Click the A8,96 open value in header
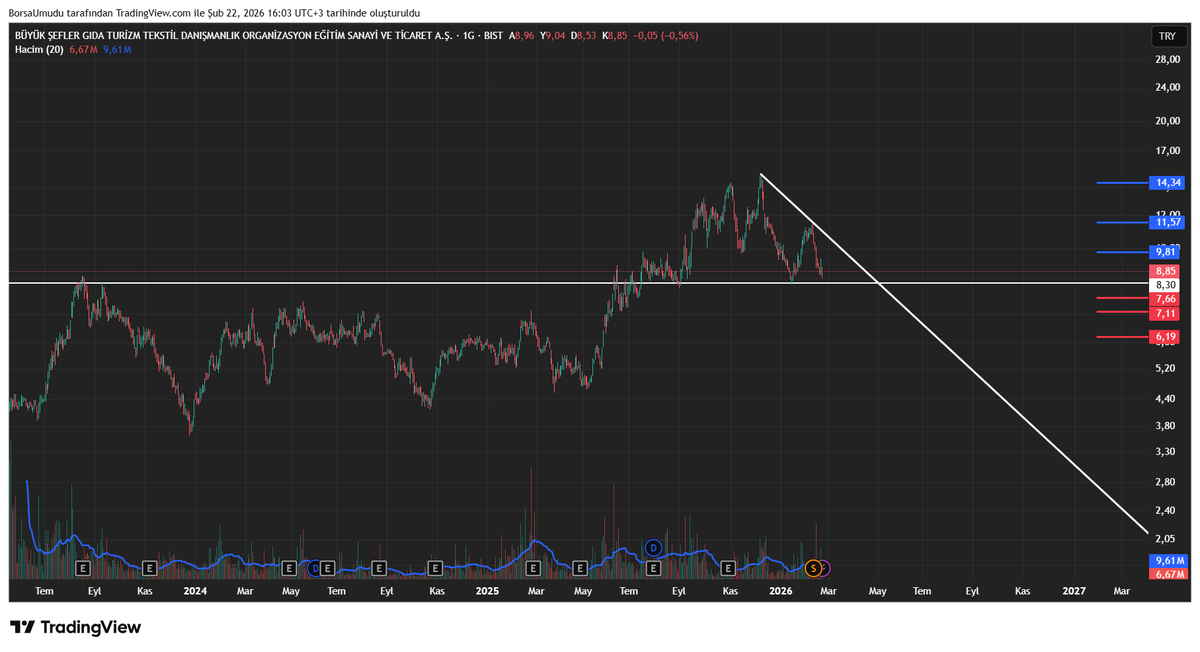This screenshot has width=1200, height=652. (x=521, y=35)
